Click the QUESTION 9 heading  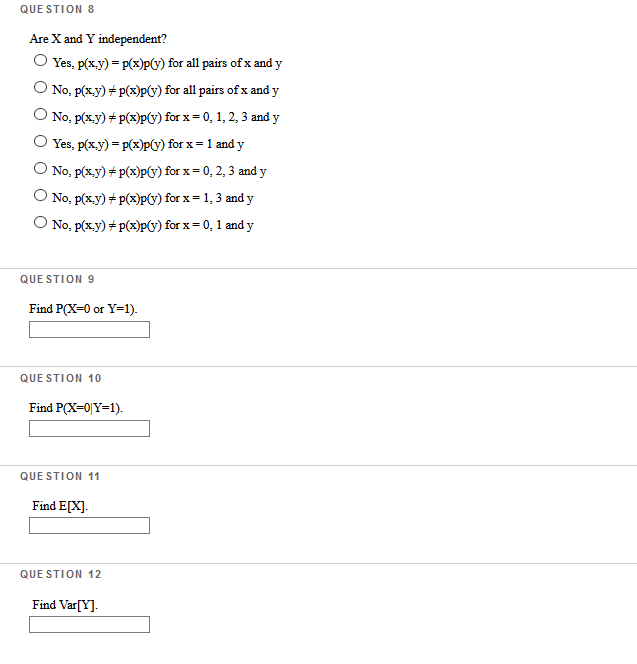click(57, 279)
